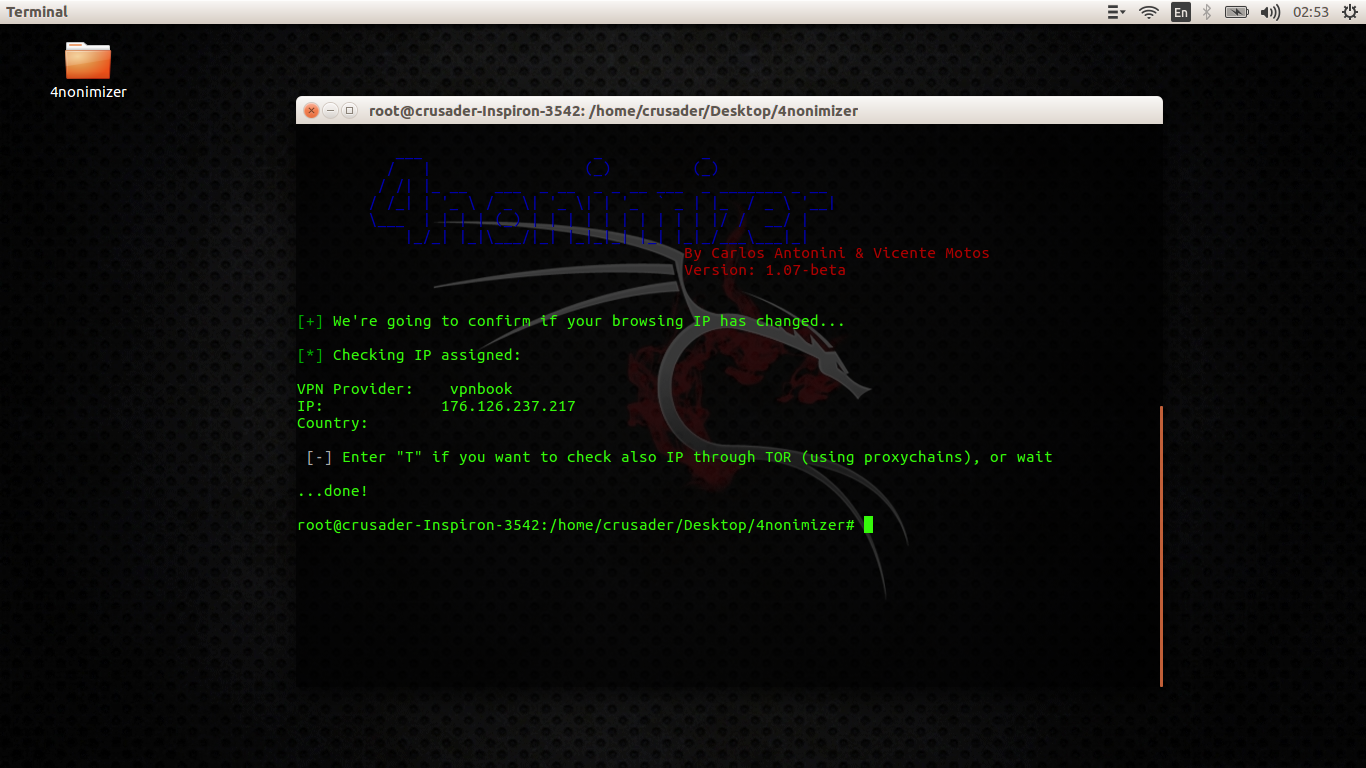Minimize the terminal window
The image size is (1366, 768).
click(x=330, y=111)
